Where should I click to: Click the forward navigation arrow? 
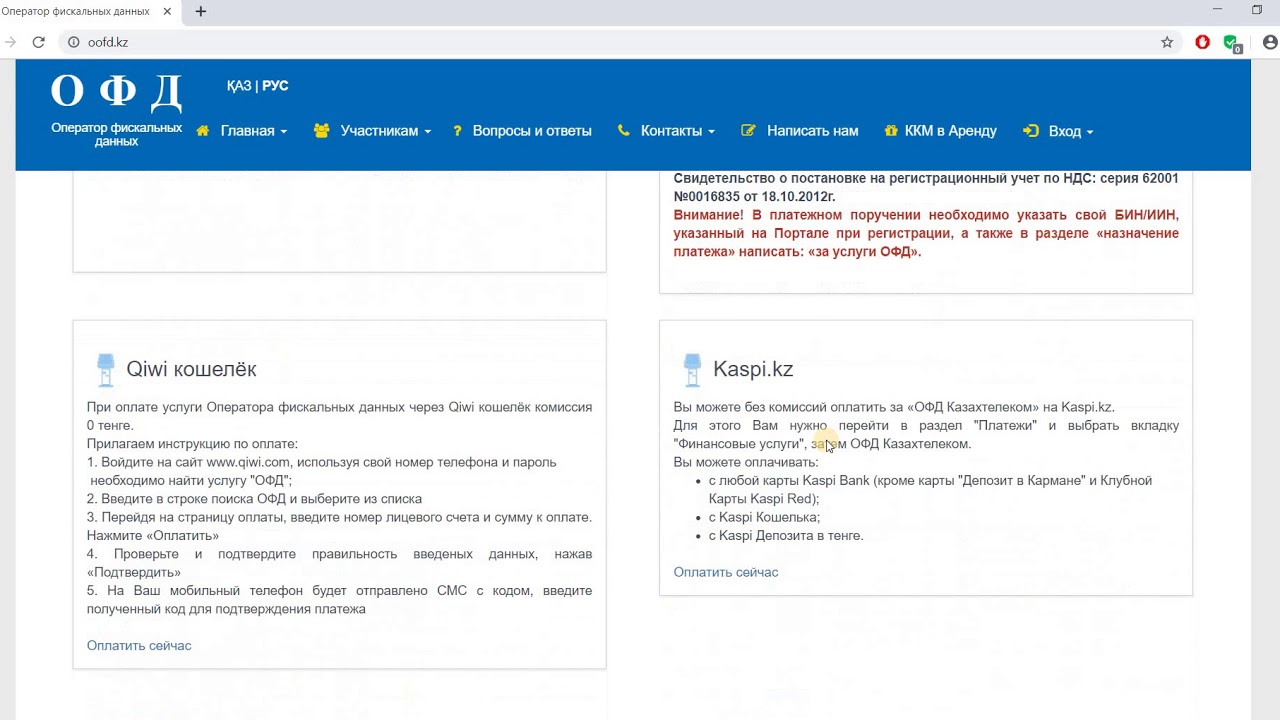click(10, 42)
